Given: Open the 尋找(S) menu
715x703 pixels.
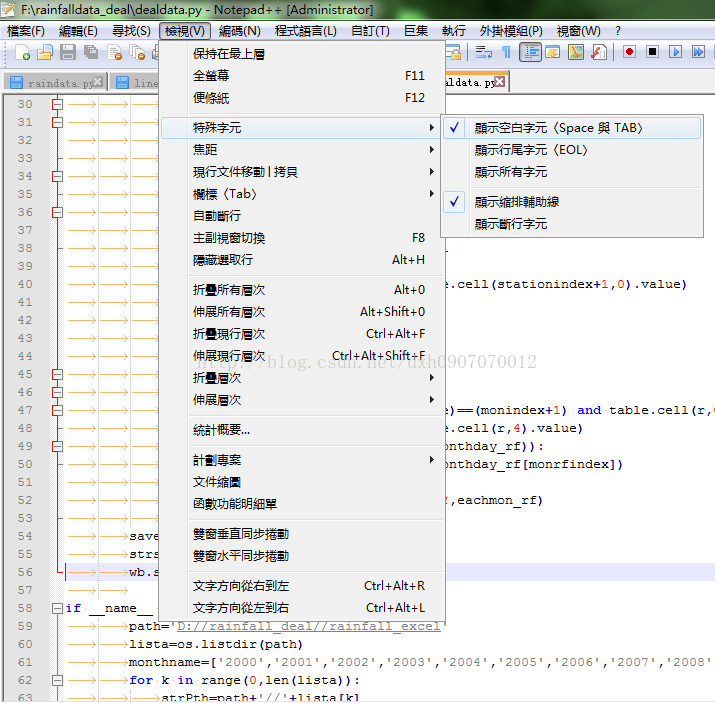Looking at the screenshot, I should click(131, 31).
